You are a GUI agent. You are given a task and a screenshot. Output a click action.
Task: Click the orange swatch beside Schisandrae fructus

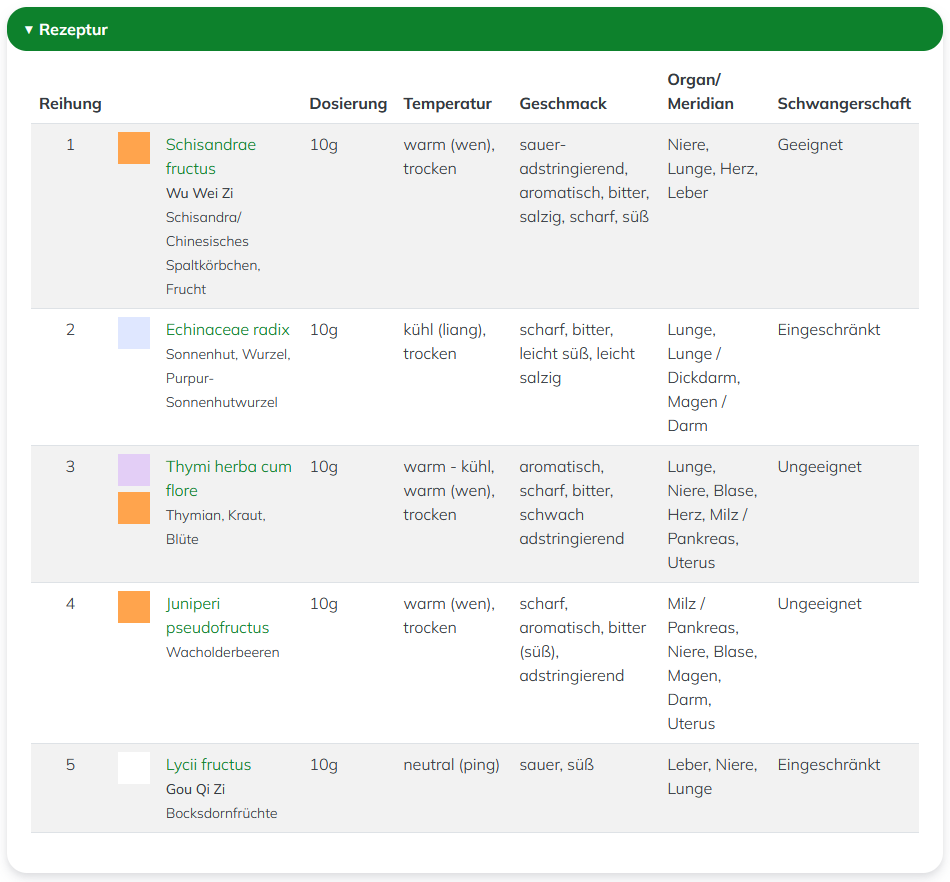pos(134,148)
